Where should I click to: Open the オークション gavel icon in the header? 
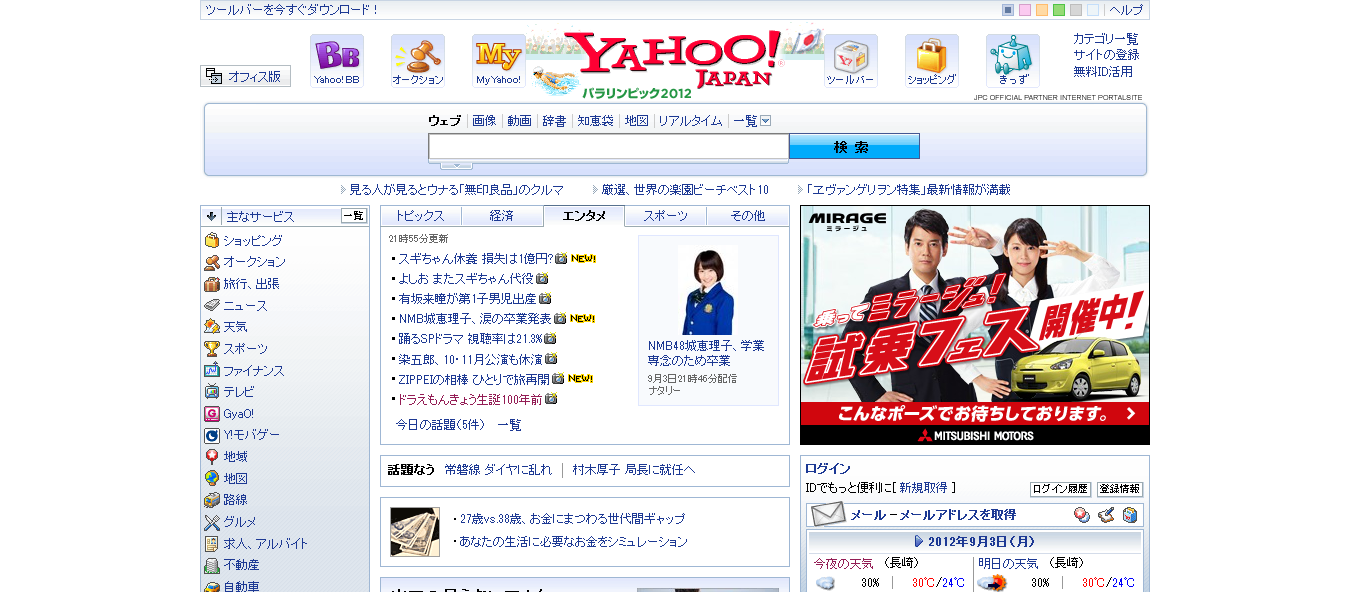[x=418, y=60]
